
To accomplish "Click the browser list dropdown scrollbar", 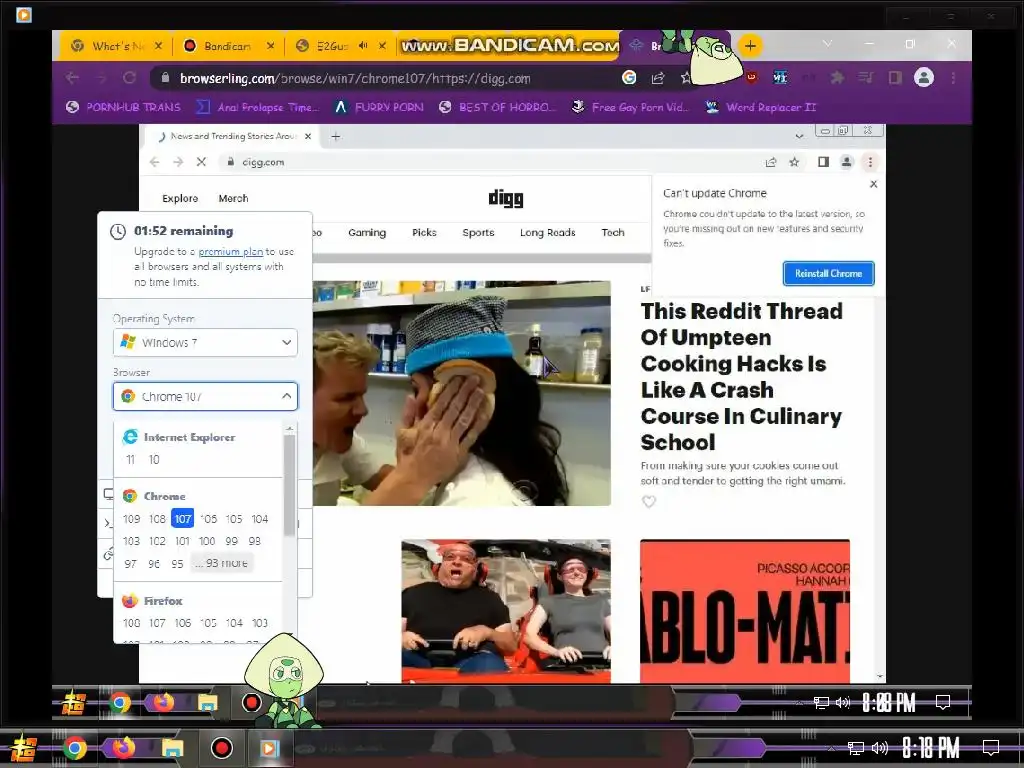I will (x=289, y=485).
